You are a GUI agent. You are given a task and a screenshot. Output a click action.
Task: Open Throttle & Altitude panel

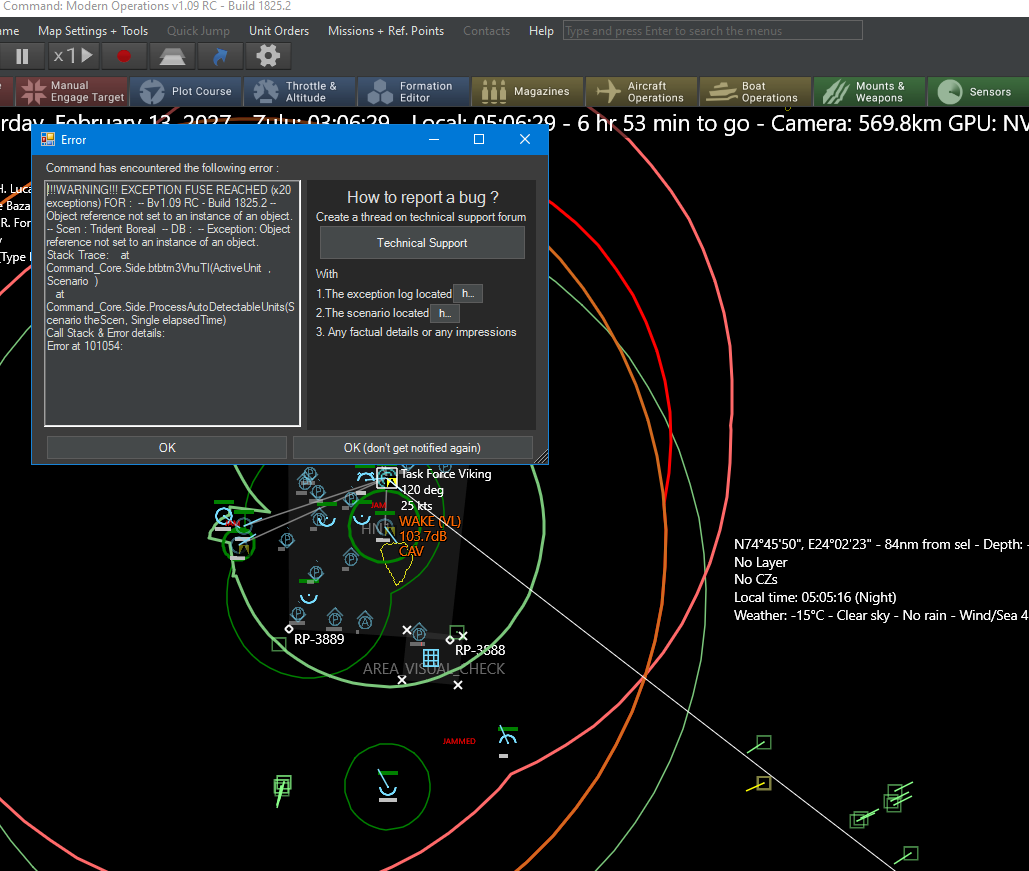pyautogui.click(x=301, y=91)
